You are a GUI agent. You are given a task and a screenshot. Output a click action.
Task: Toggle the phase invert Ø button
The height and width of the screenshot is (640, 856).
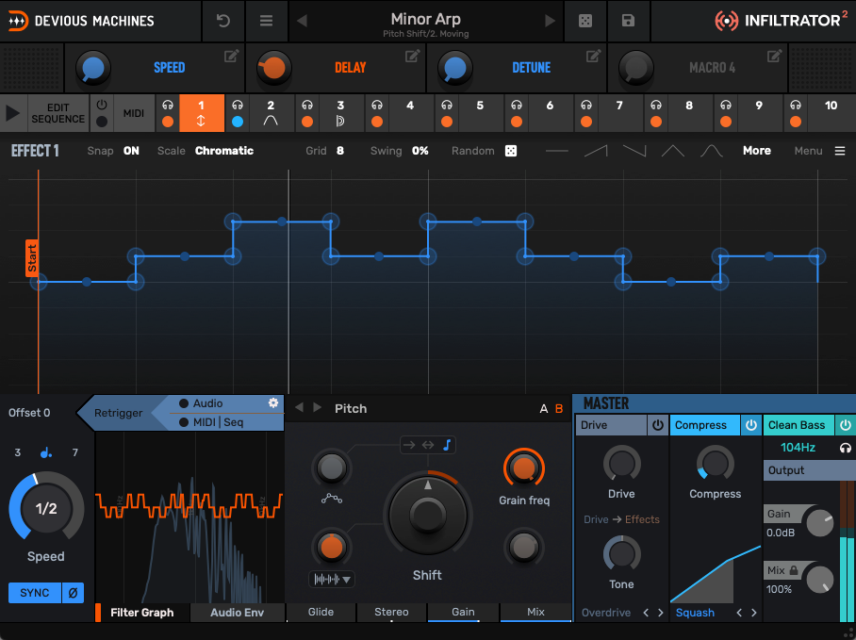click(x=73, y=592)
